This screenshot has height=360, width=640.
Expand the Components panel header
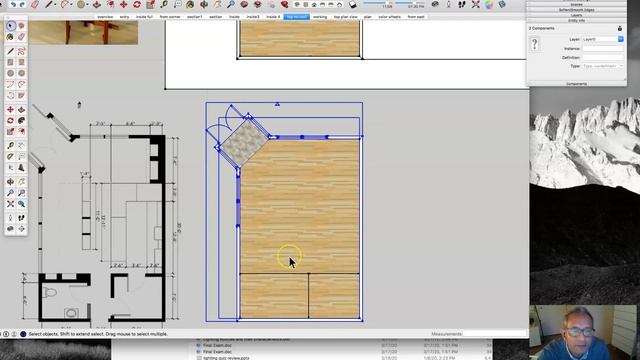(576, 84)
